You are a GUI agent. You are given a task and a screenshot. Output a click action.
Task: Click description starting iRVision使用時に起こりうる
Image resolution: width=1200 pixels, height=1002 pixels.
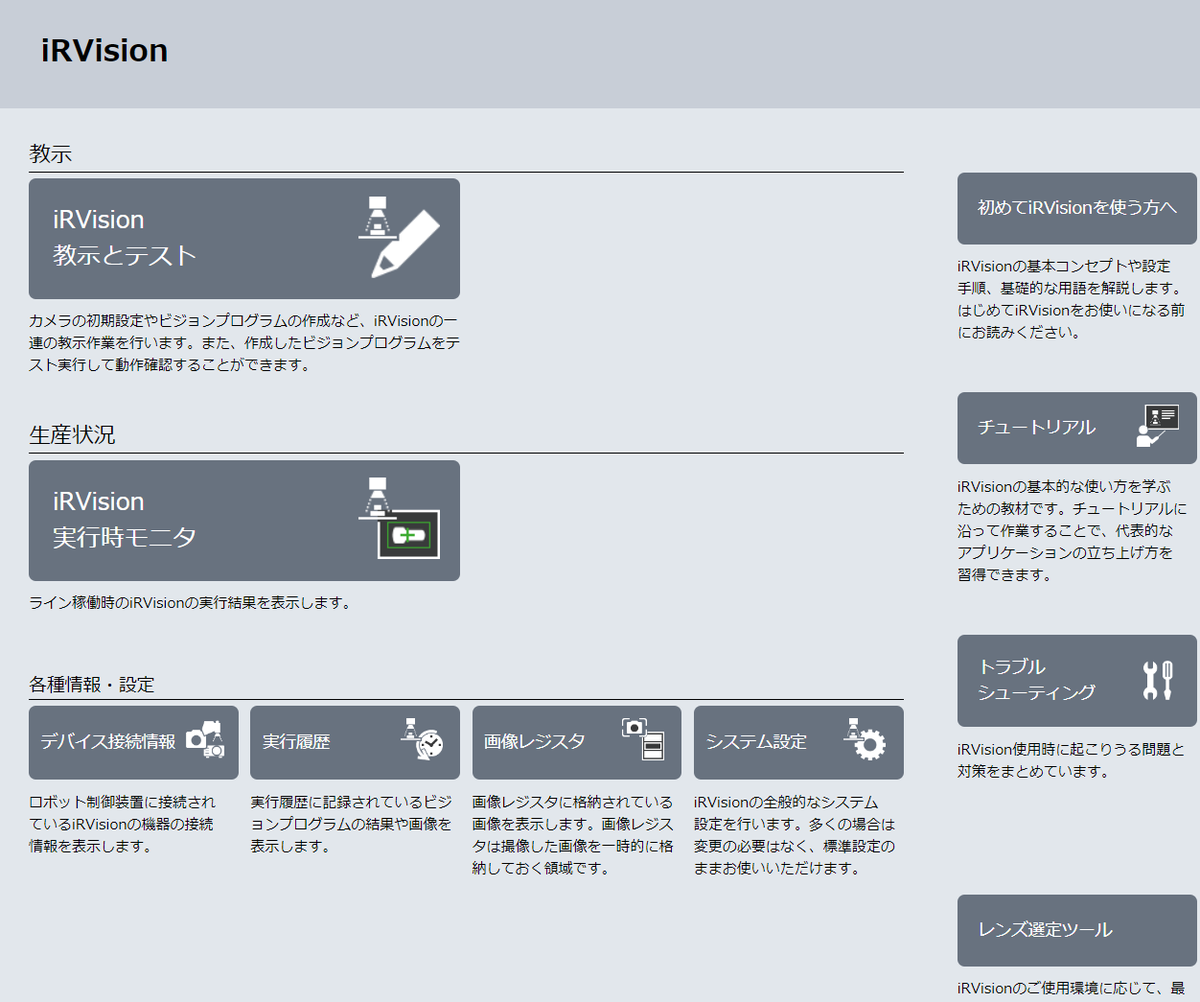pos(1071,760)
